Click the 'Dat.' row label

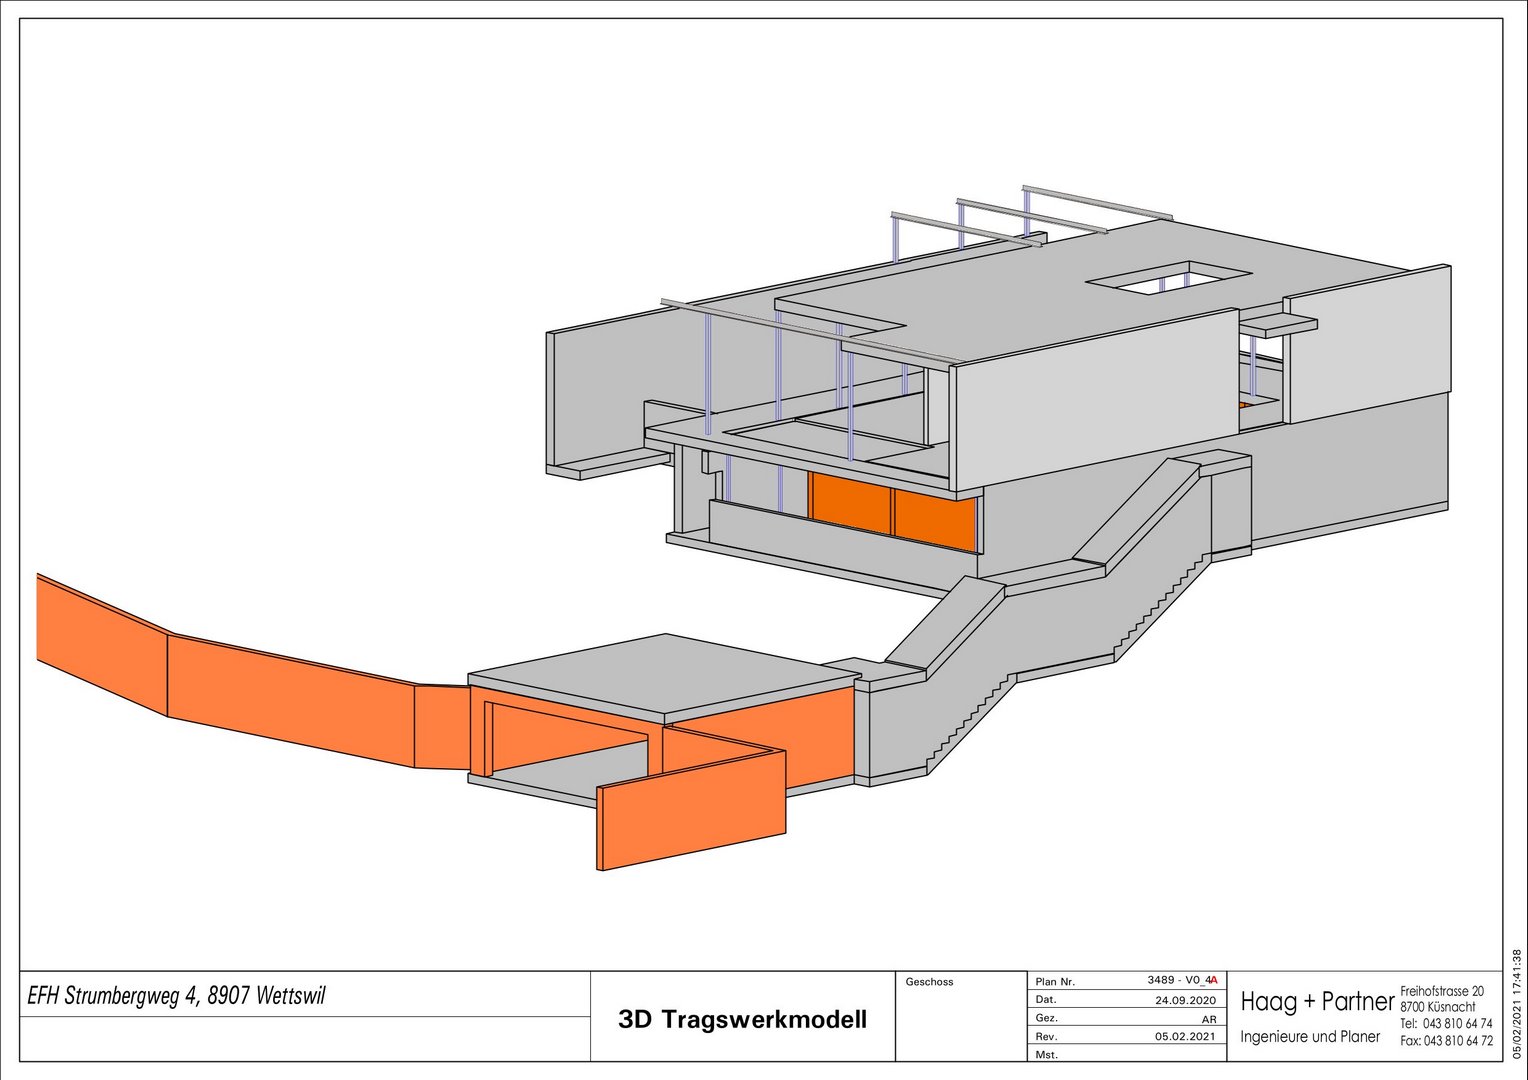click(1046, 1000)
